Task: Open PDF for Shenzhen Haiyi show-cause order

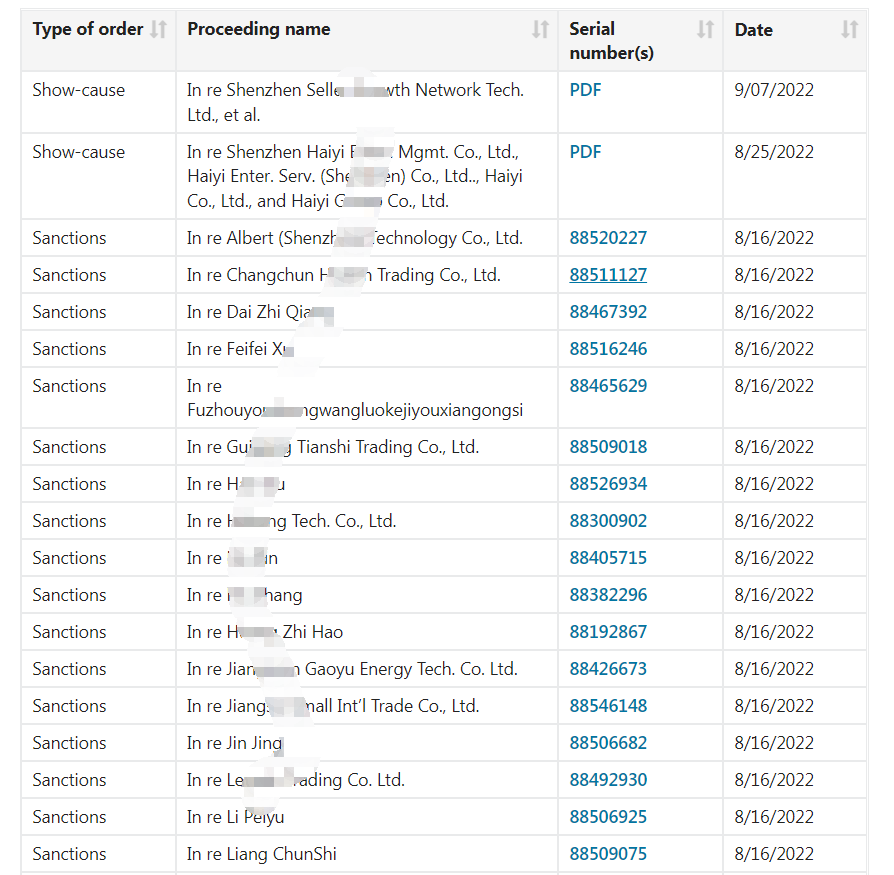Action: pos(585,152)
